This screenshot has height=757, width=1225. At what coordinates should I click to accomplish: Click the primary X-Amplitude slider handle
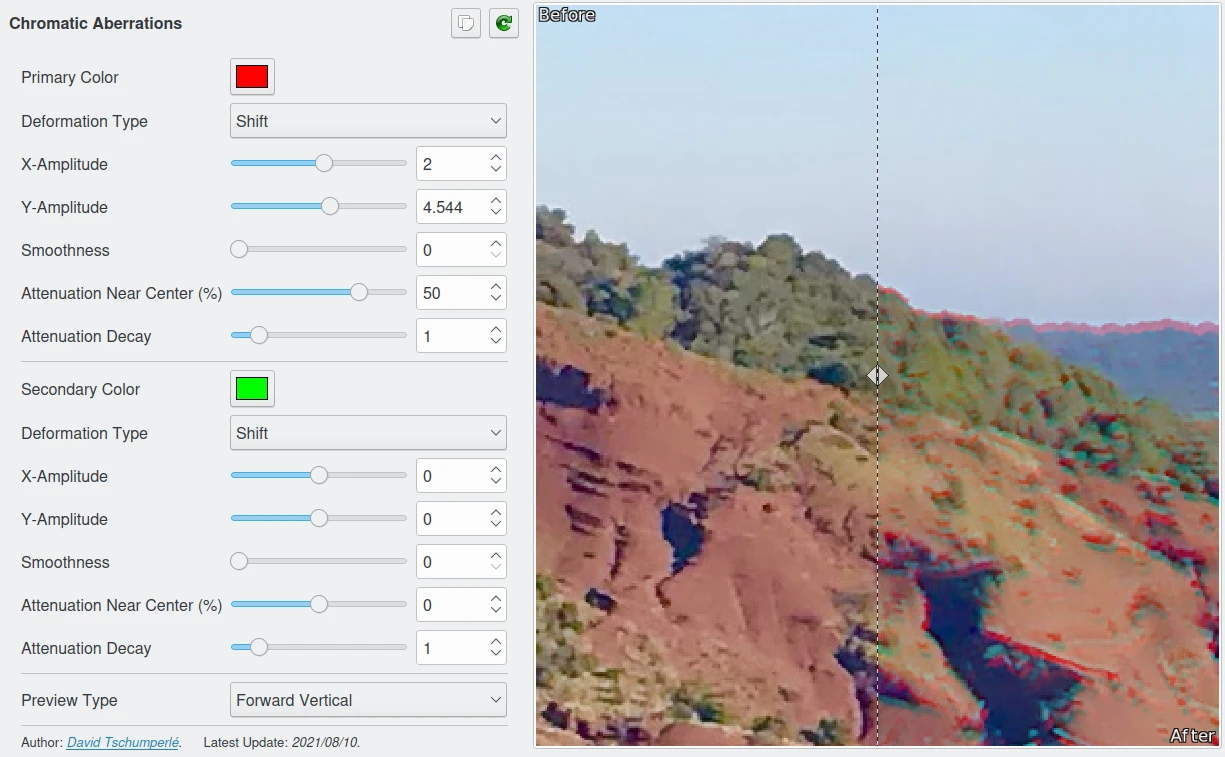coord(323,164)
